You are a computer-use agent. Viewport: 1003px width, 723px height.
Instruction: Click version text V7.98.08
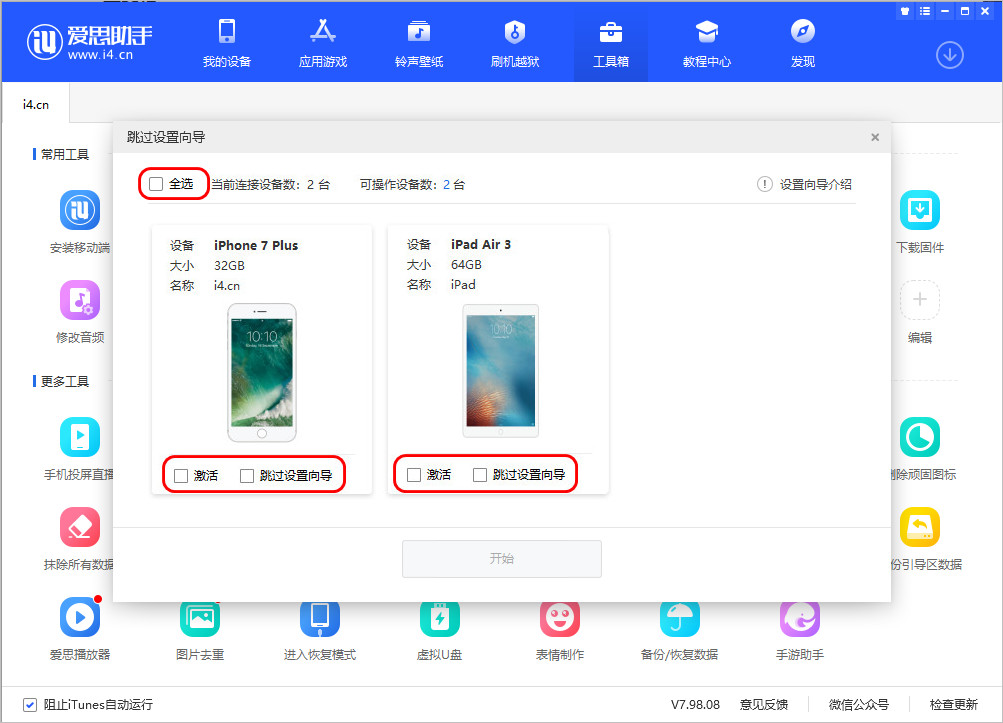[x=695, y=704]
